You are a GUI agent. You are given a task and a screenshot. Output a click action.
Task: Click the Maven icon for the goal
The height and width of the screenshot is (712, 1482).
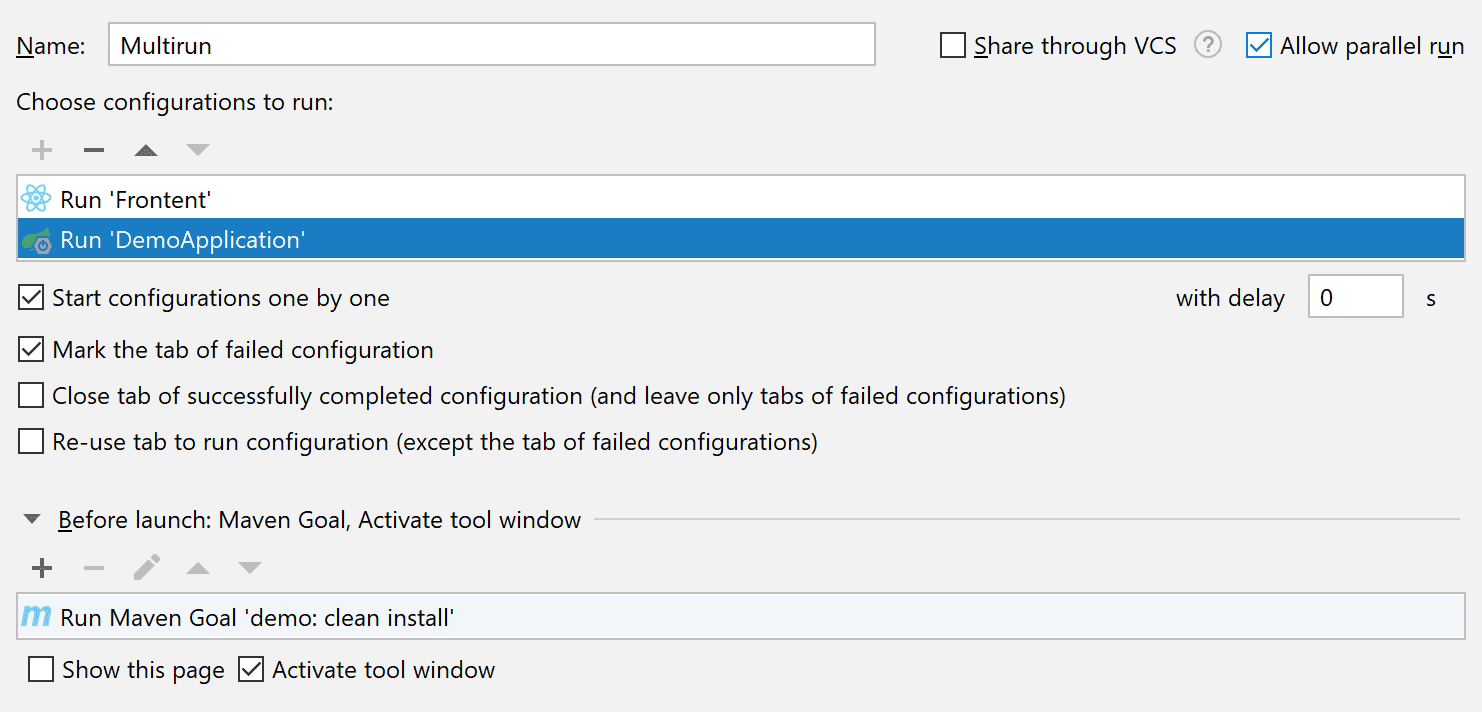click(36, 617)
